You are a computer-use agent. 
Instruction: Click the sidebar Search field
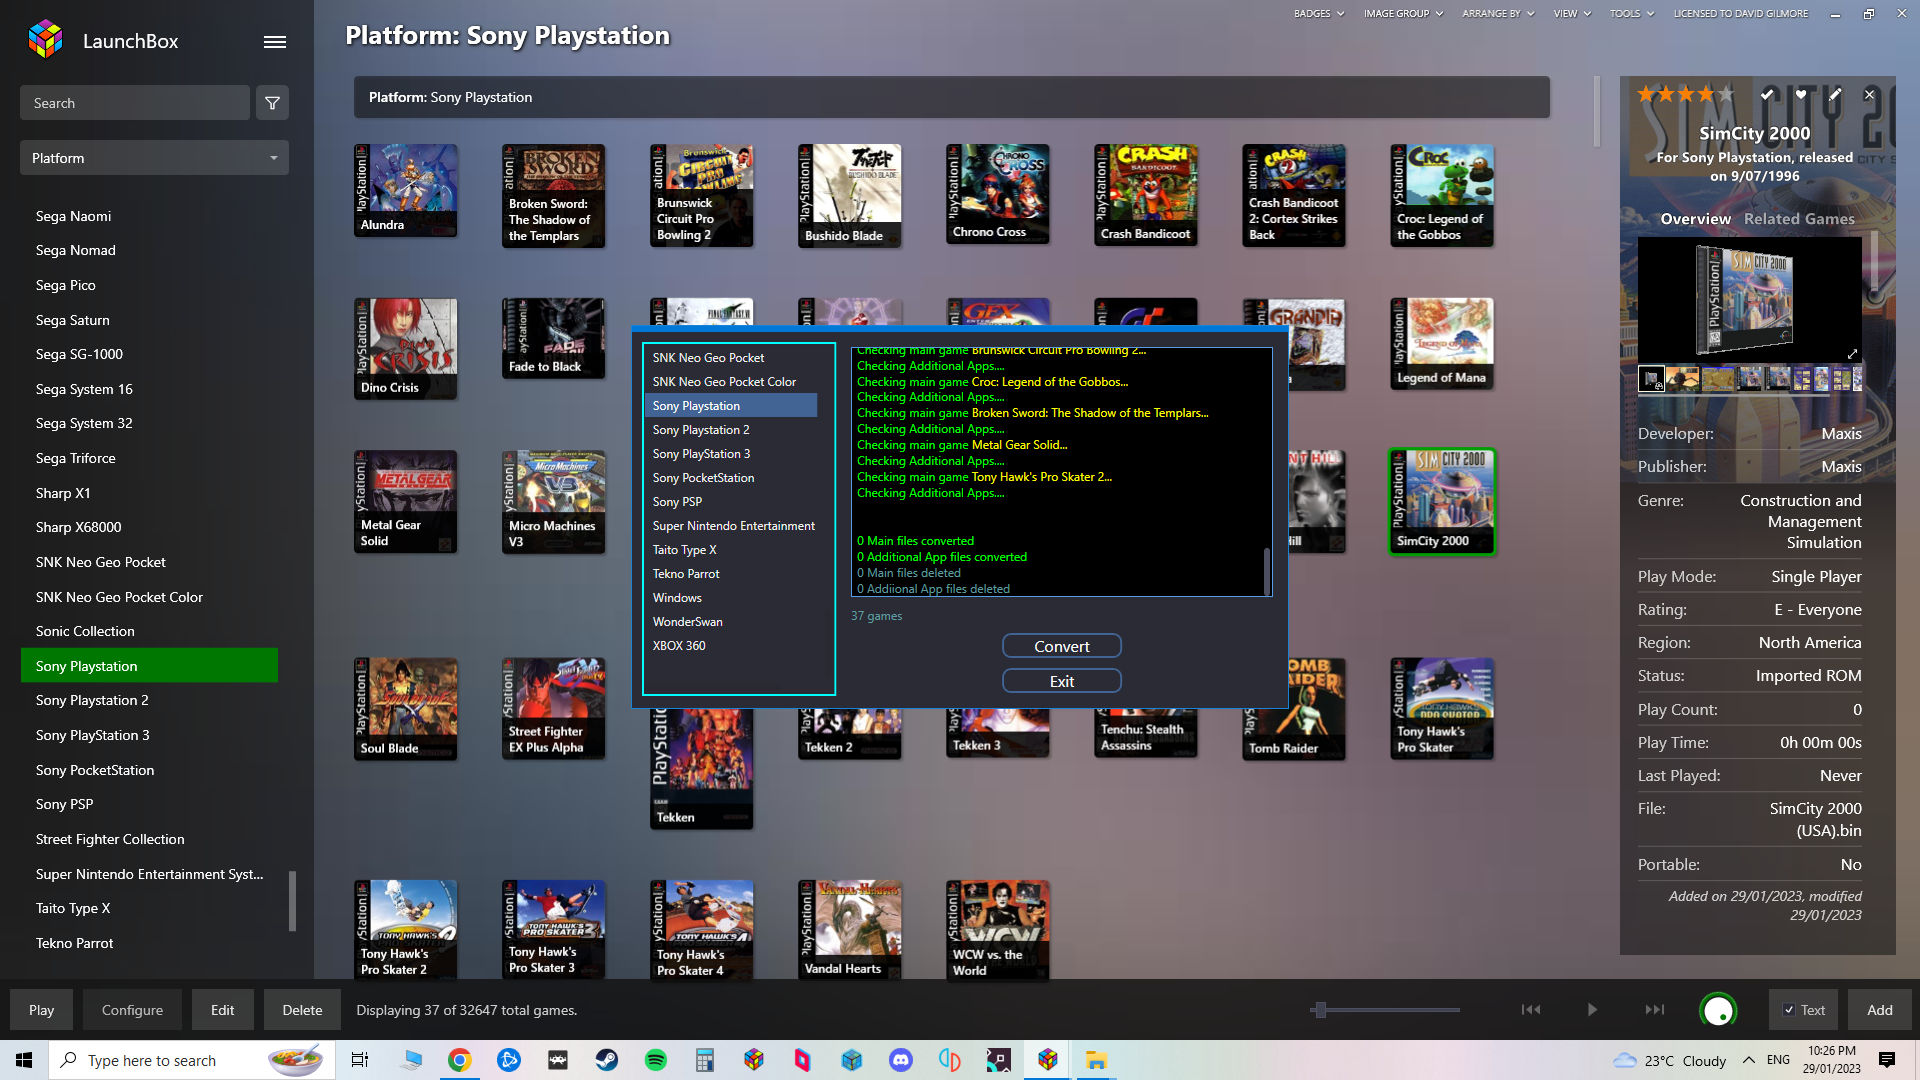click(135, 103)
